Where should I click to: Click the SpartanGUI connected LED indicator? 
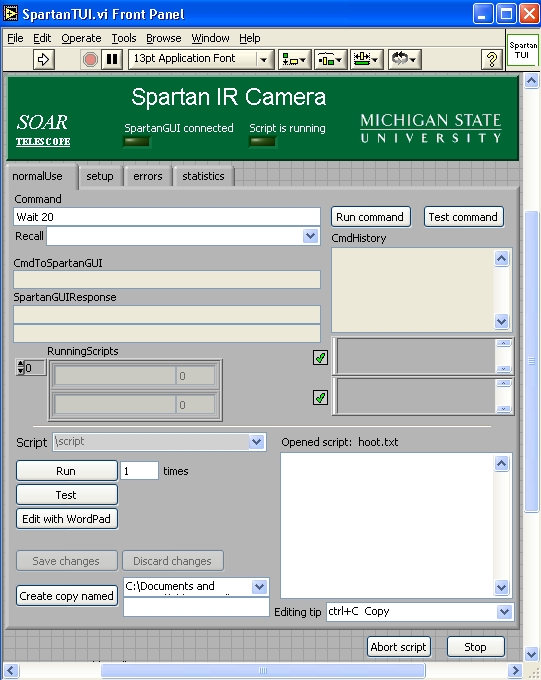point(137,141)
